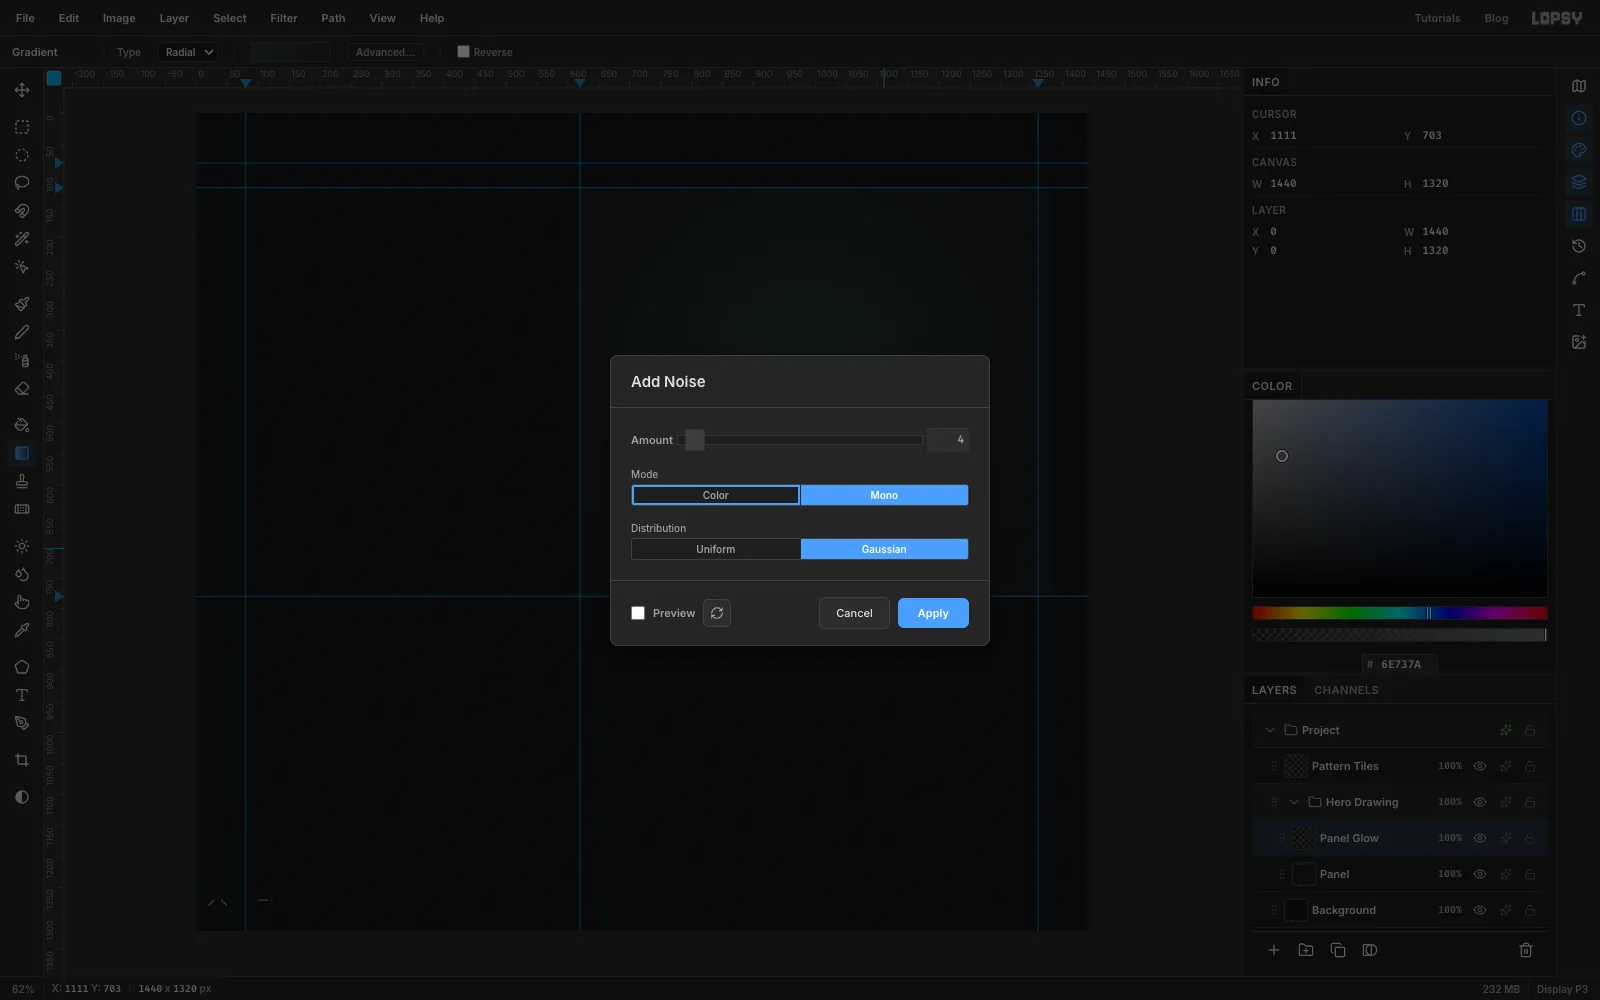Delete layer with trash icon
Screen dimensions: 1600x1000
[x=1526, y=950]
